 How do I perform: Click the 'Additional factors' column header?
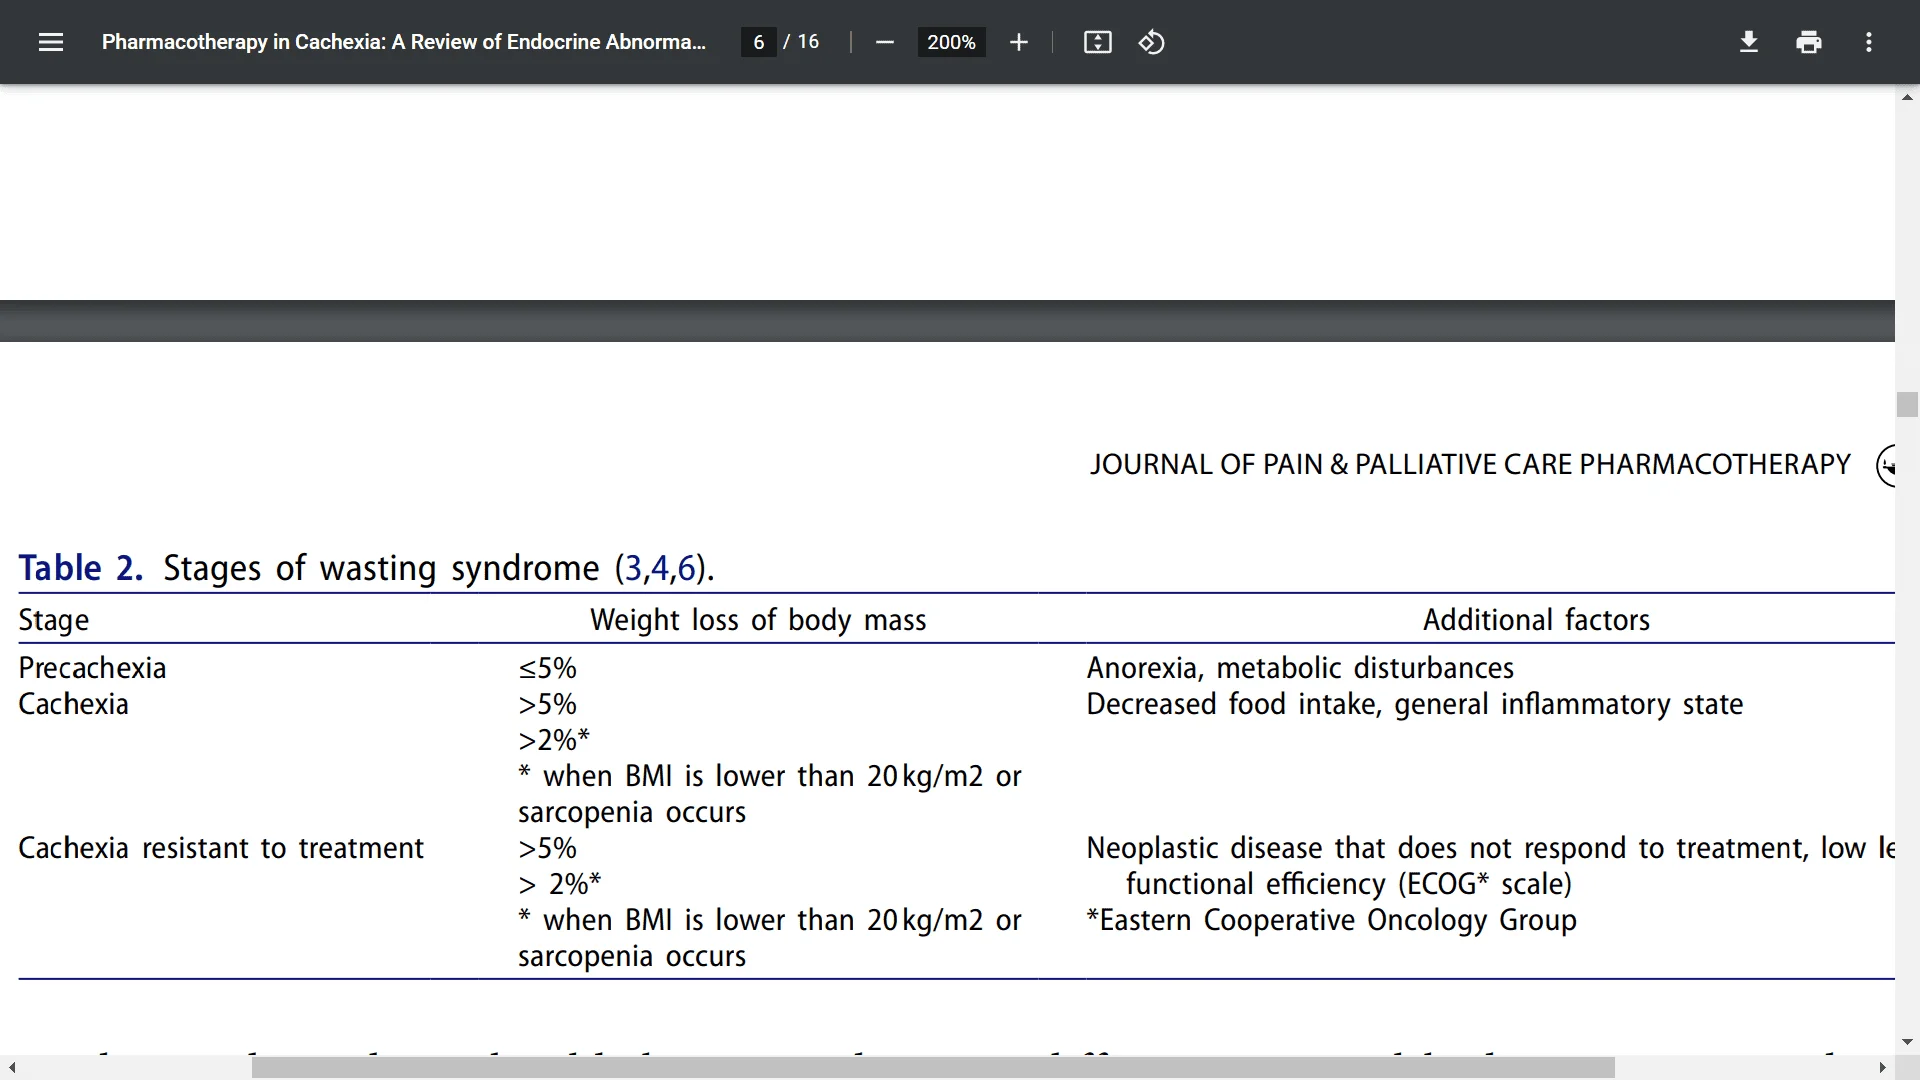pos(1536,620)
